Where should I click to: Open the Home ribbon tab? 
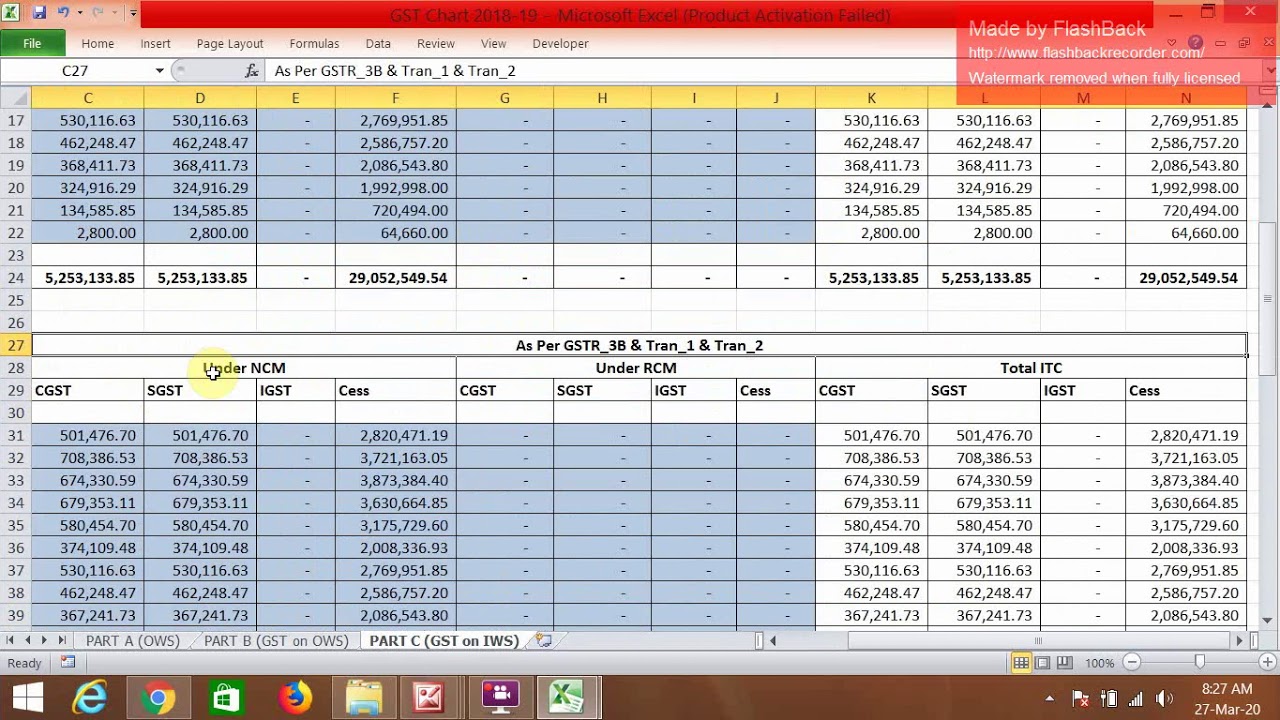(98, 43)
